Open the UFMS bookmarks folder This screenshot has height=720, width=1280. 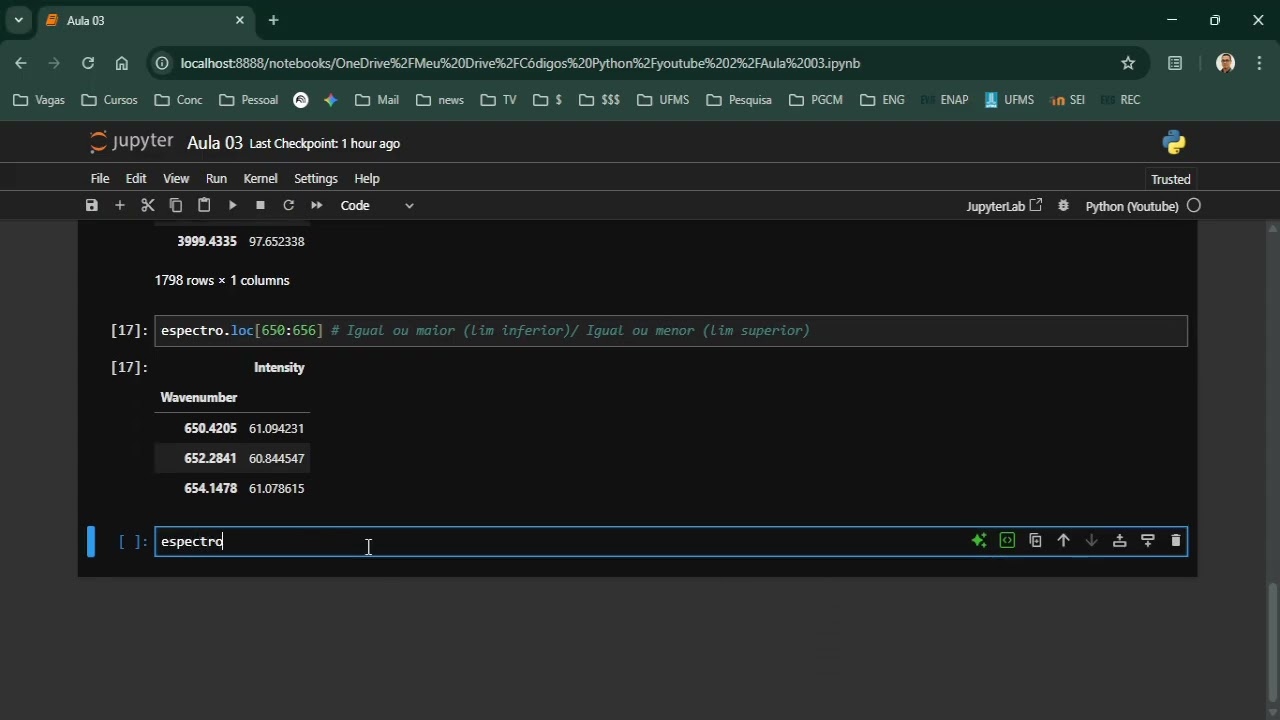(x=662, y=100)
